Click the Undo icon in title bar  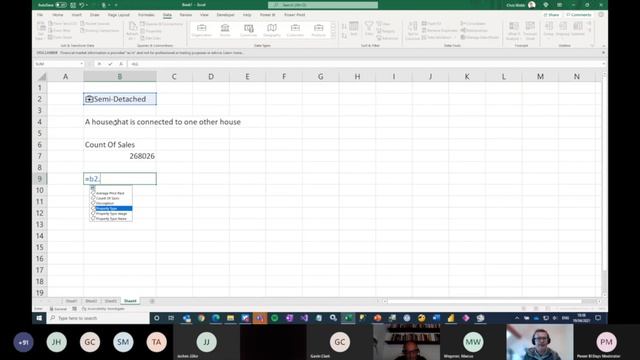click(82, 5)
